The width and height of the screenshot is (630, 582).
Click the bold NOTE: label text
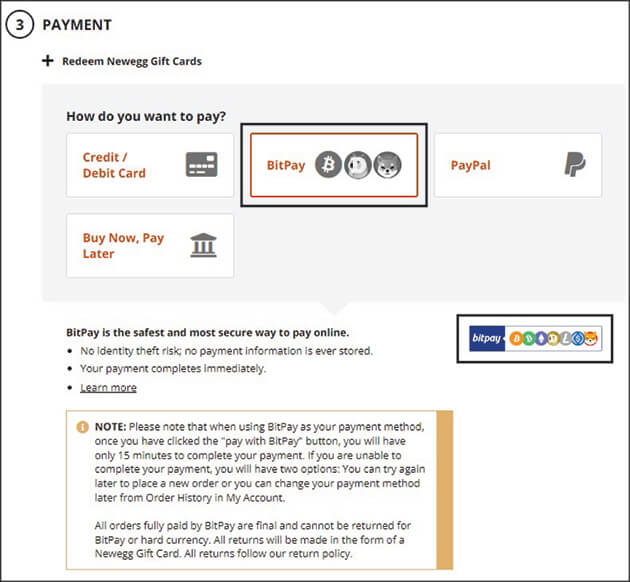click(x=109, y=426)
